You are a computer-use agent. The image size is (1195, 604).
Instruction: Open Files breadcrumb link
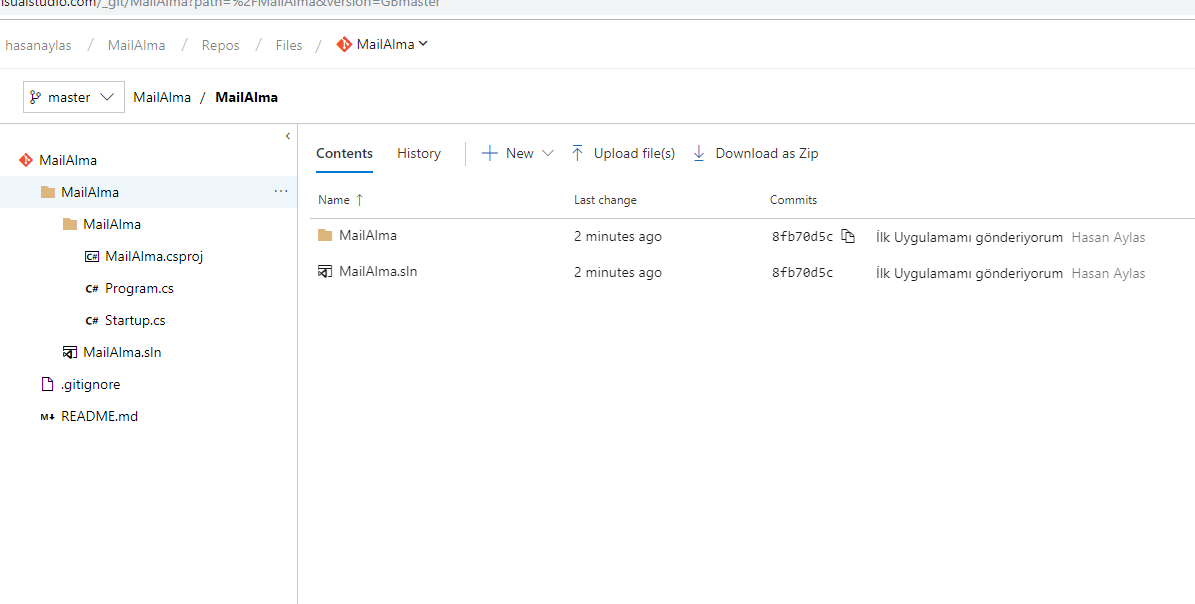pyautogui.click(x=289, y=45)
